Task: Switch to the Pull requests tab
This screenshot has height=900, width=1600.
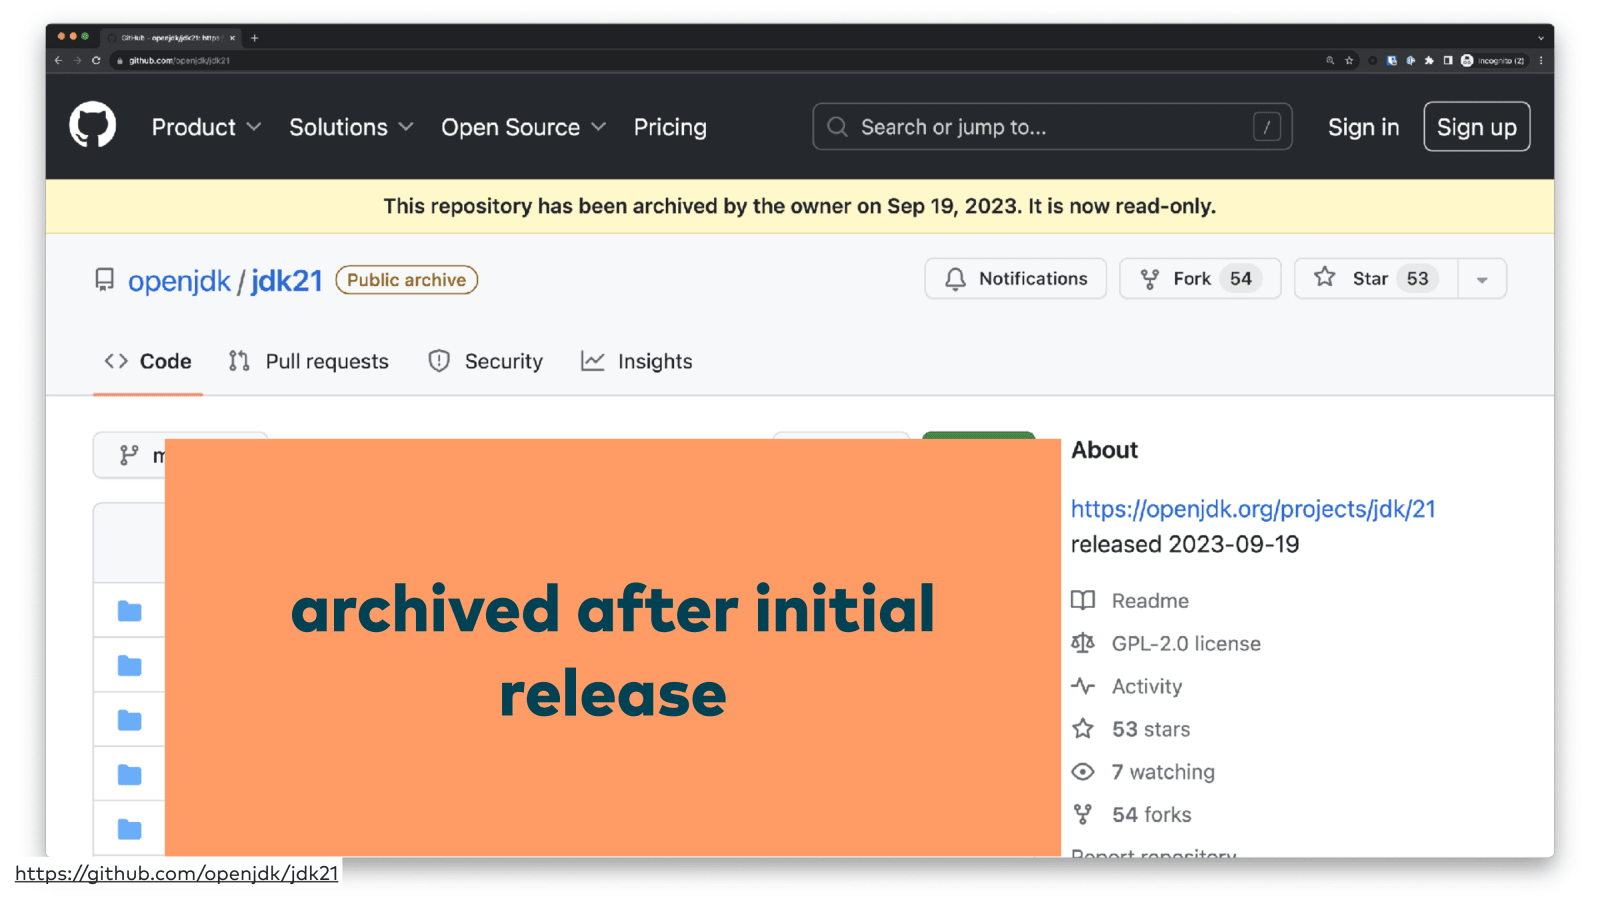Action: 308,362
